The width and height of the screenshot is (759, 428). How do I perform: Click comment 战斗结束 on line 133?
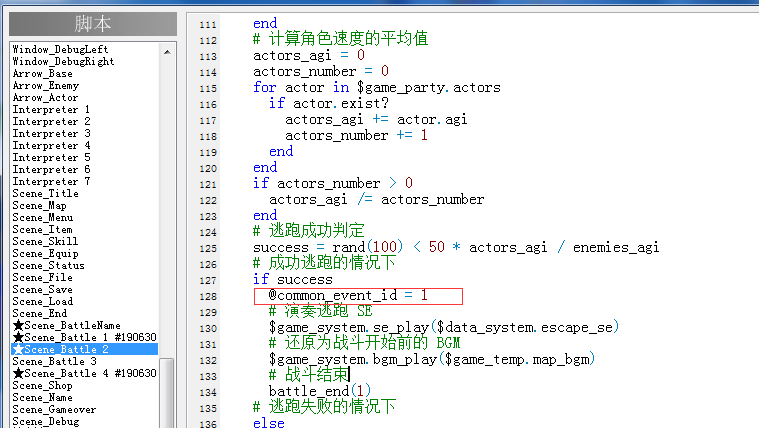click(309, 375)
